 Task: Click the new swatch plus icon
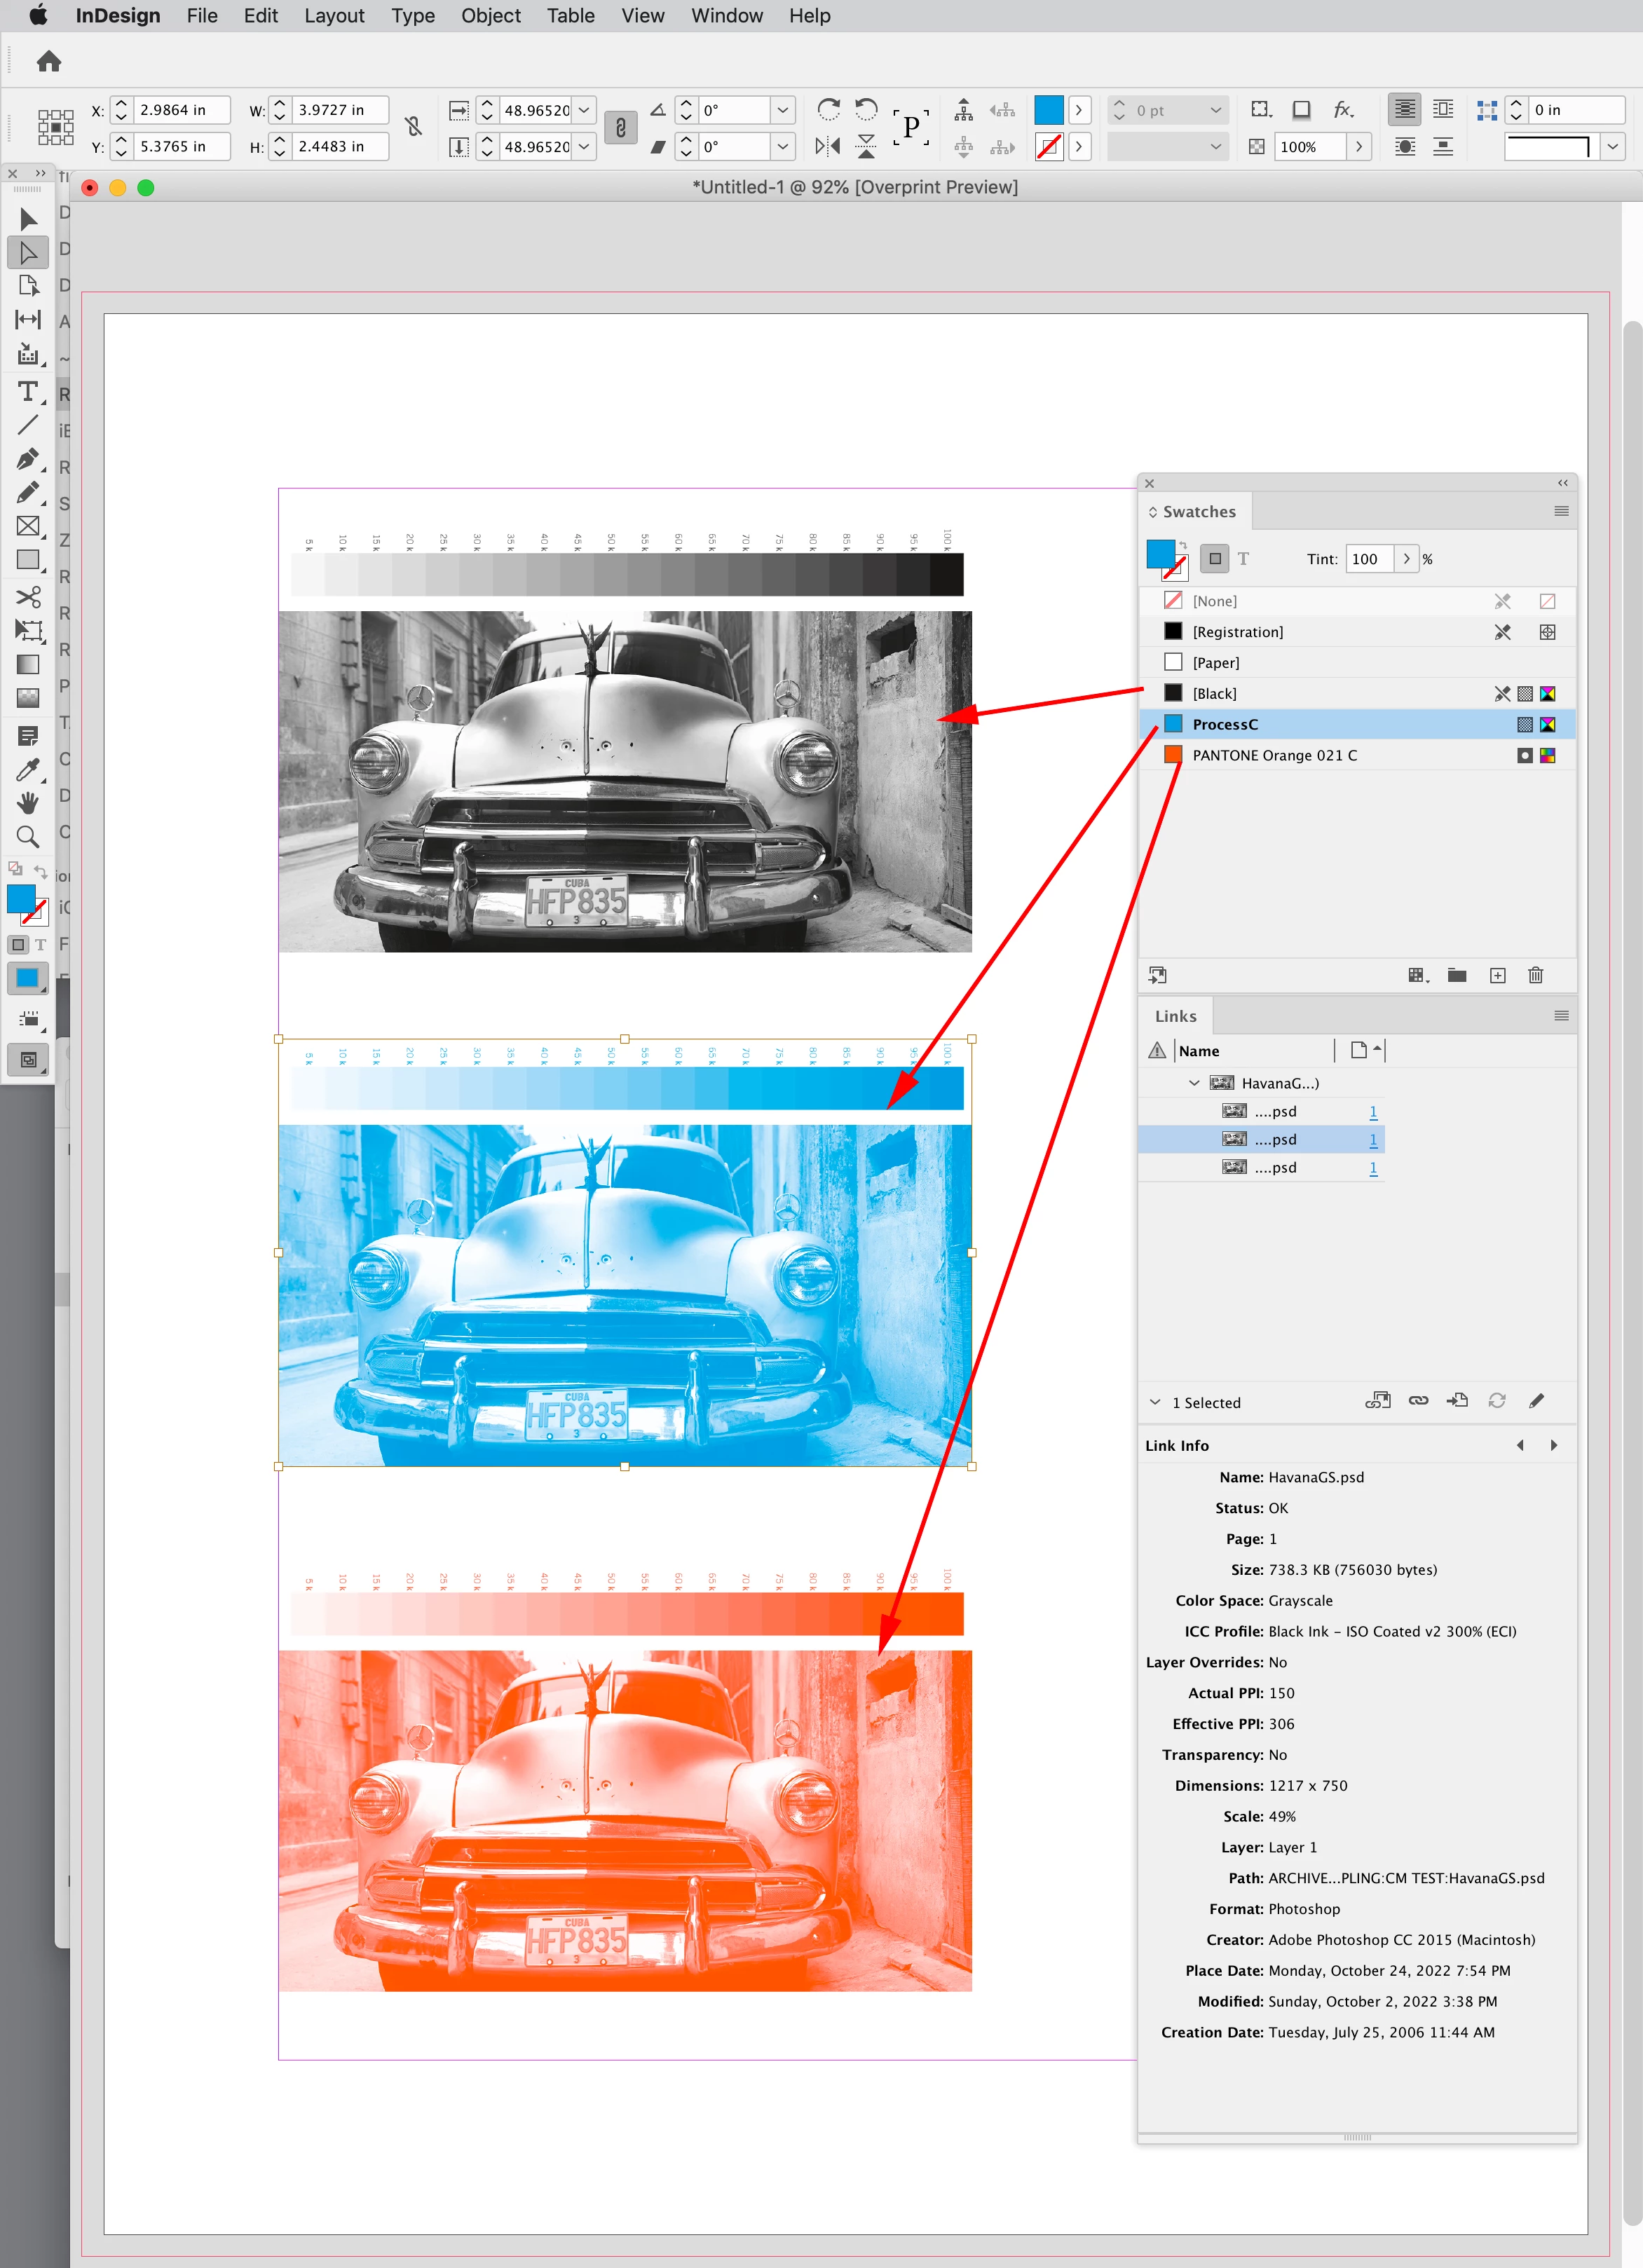click(x=1497, y=975)
